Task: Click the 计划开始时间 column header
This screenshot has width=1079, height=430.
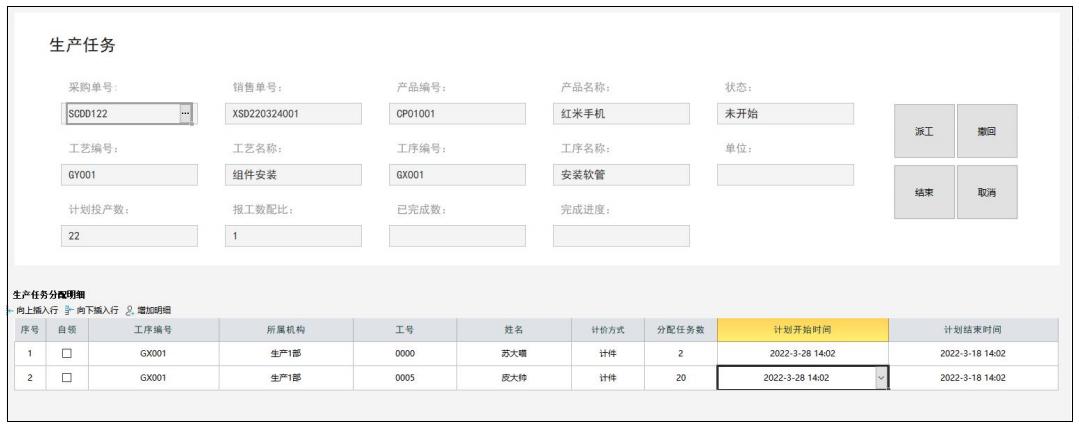Action: click(x=802, y=330)
